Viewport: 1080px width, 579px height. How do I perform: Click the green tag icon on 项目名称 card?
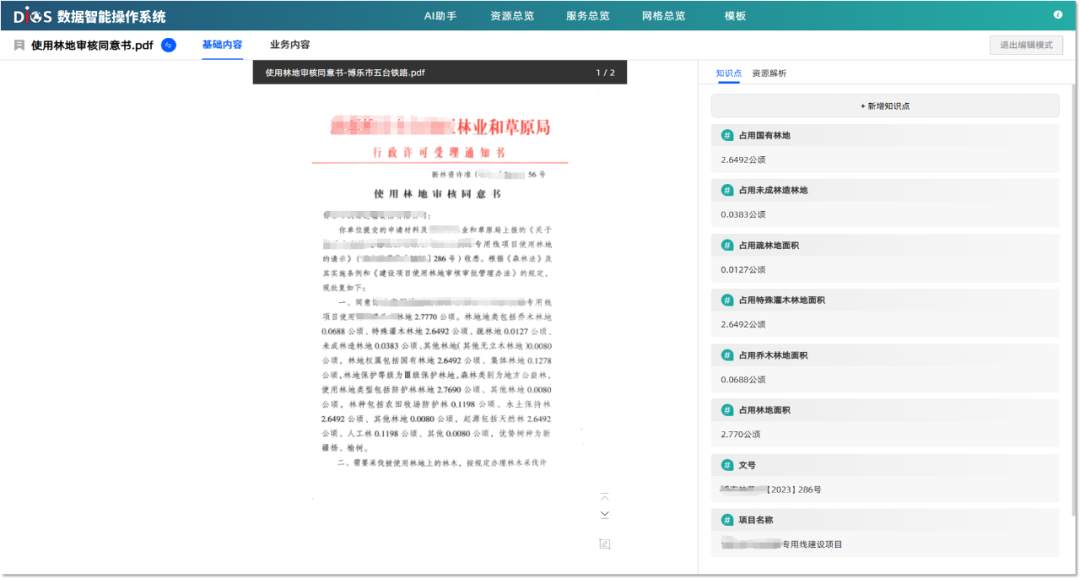point(727,519)
